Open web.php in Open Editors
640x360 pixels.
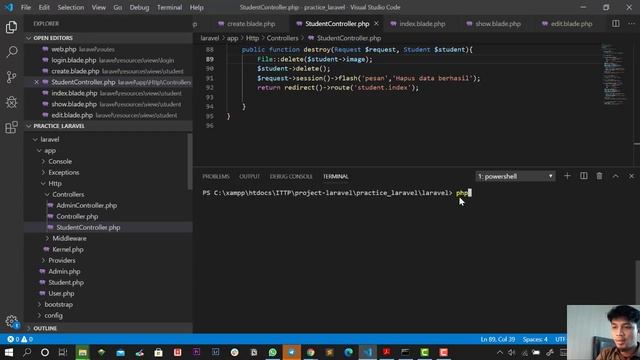64,49
